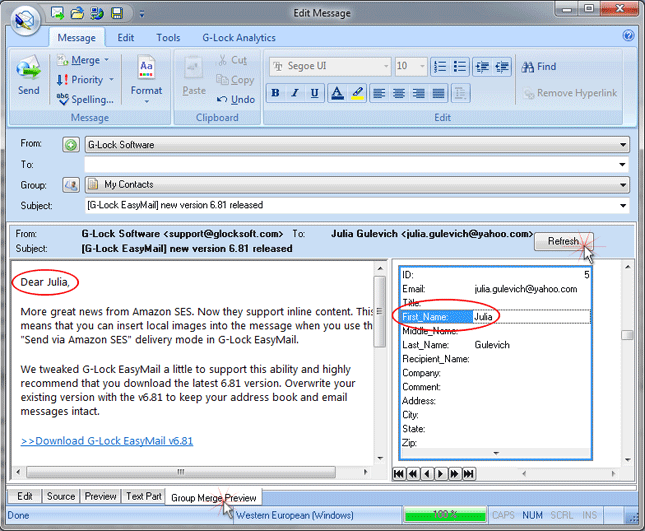Pick the text highlight color
The height and width of the screenshot is (531, 645).
357,93
